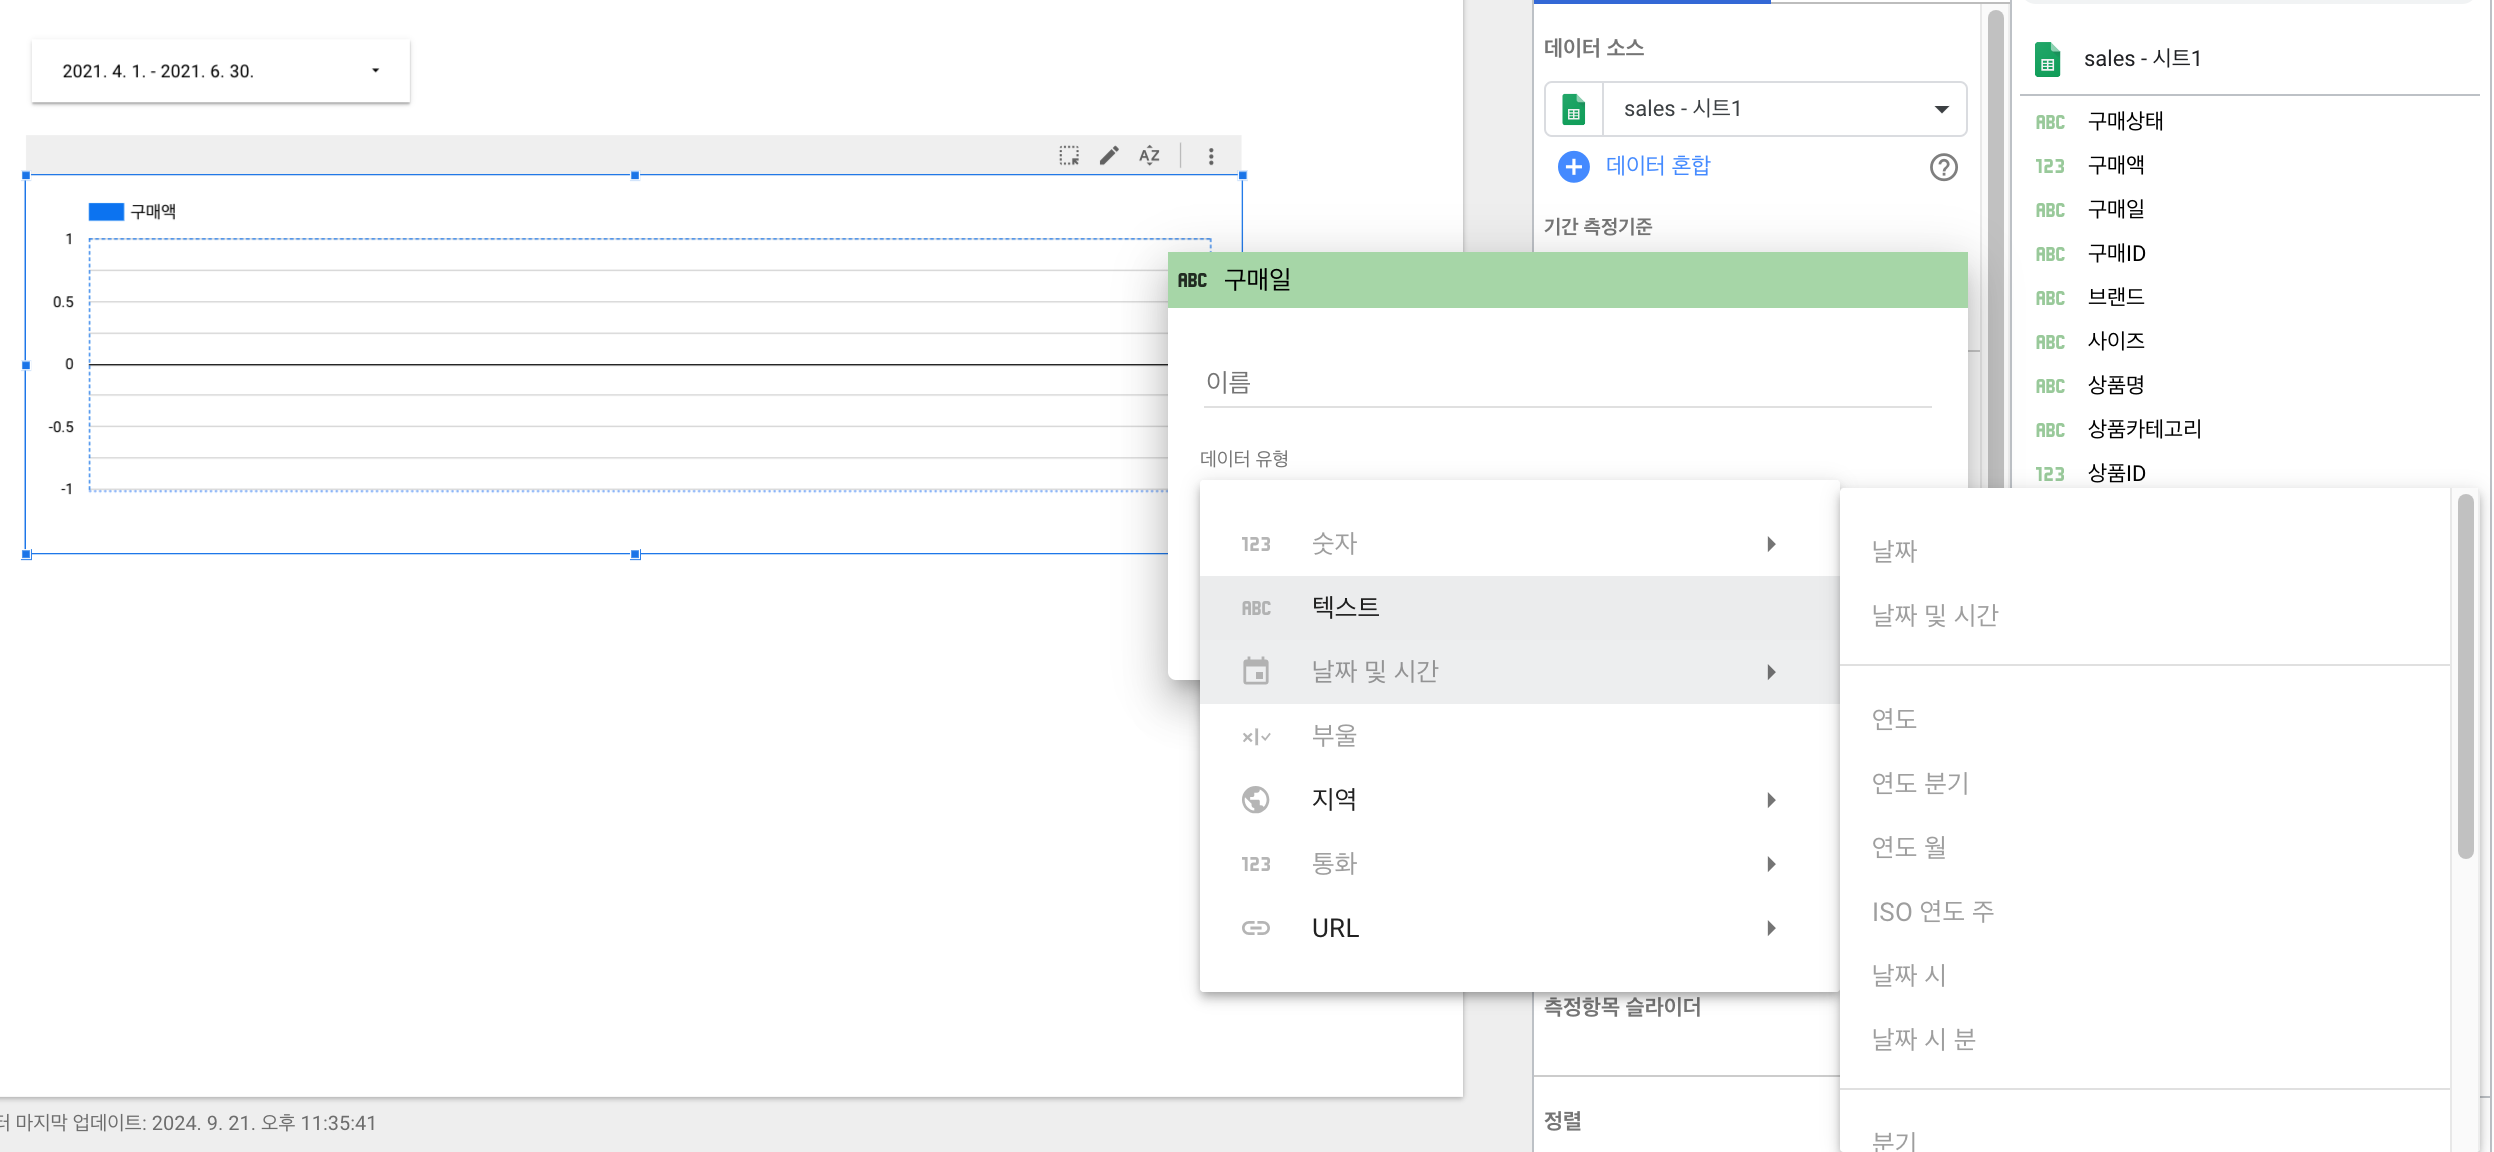Click the 정렬 section heading

[x=1563, y=1121]
